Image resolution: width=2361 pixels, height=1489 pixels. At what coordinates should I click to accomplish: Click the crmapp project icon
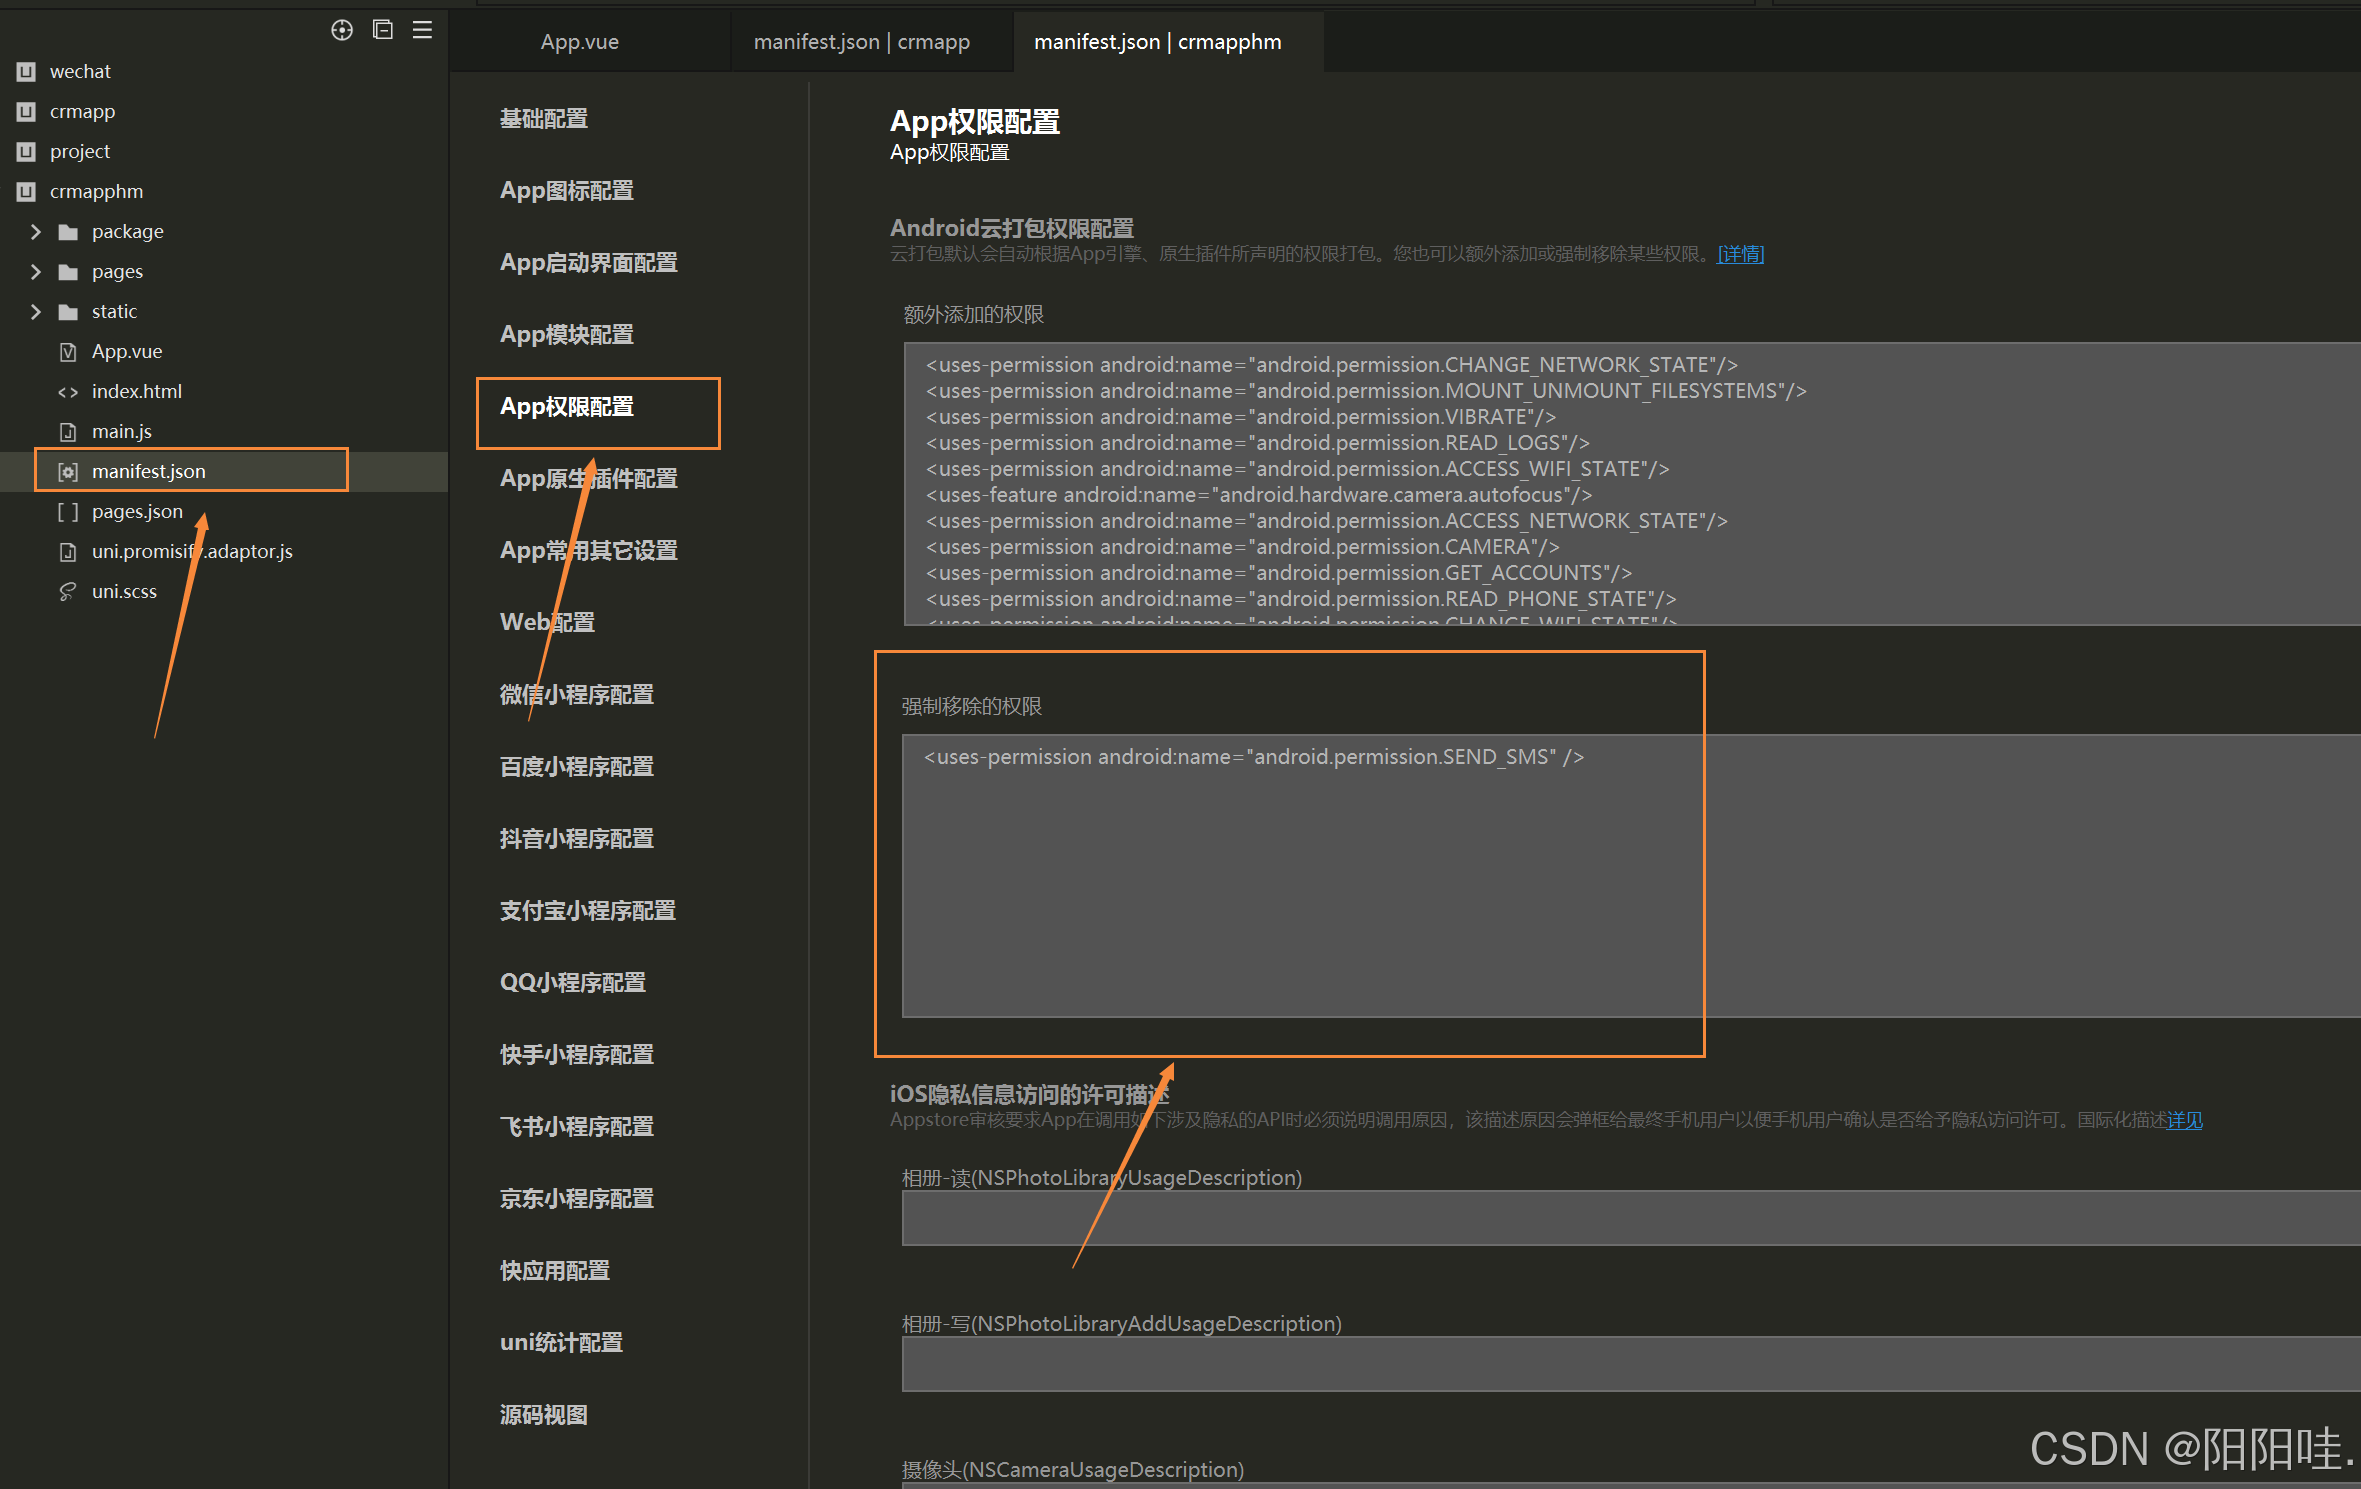point(26,112)
